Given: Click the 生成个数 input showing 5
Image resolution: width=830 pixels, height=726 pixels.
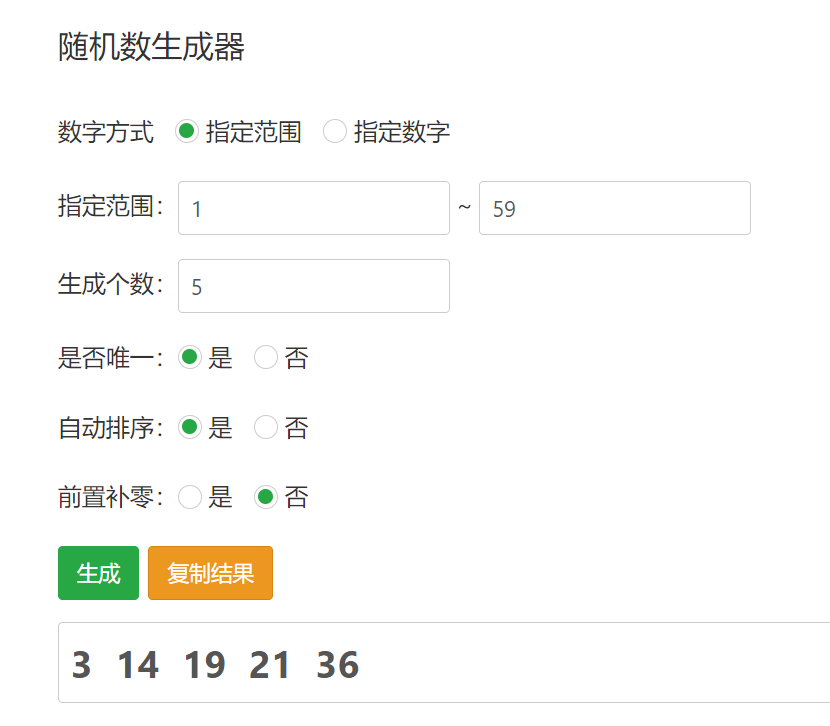Looking at the screenshot, I should point(314,286).
